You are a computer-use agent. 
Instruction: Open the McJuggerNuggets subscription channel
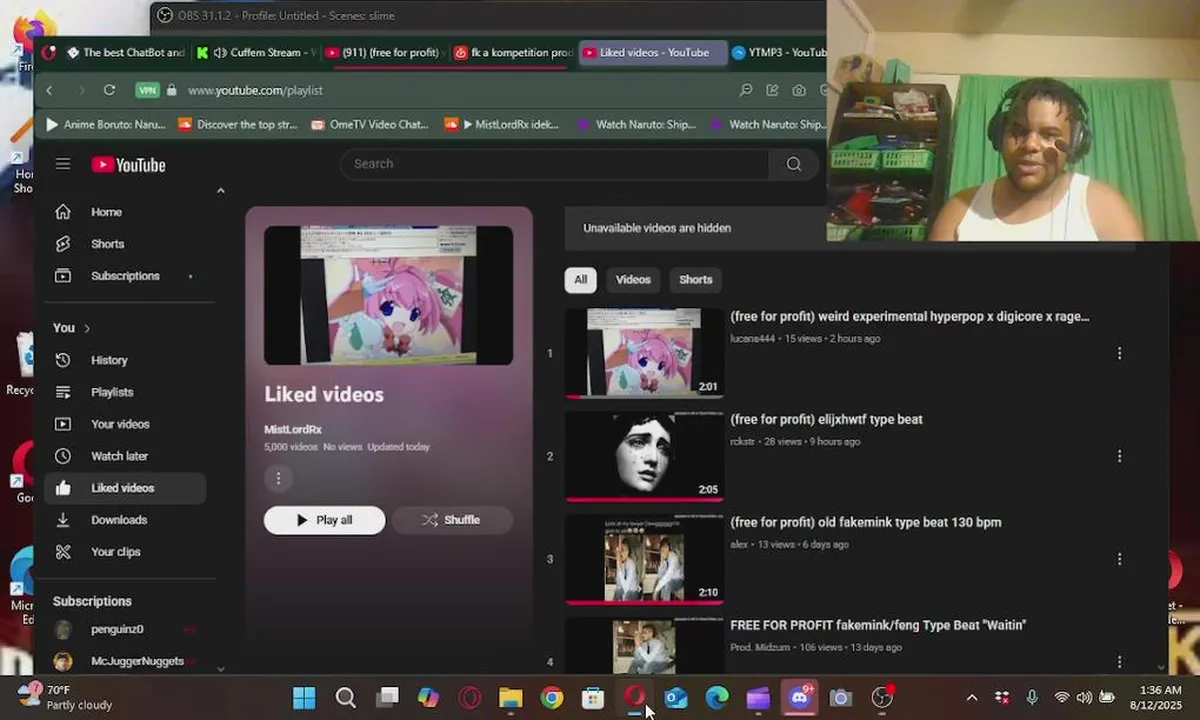pyautogui.click(x=125, y=661)
